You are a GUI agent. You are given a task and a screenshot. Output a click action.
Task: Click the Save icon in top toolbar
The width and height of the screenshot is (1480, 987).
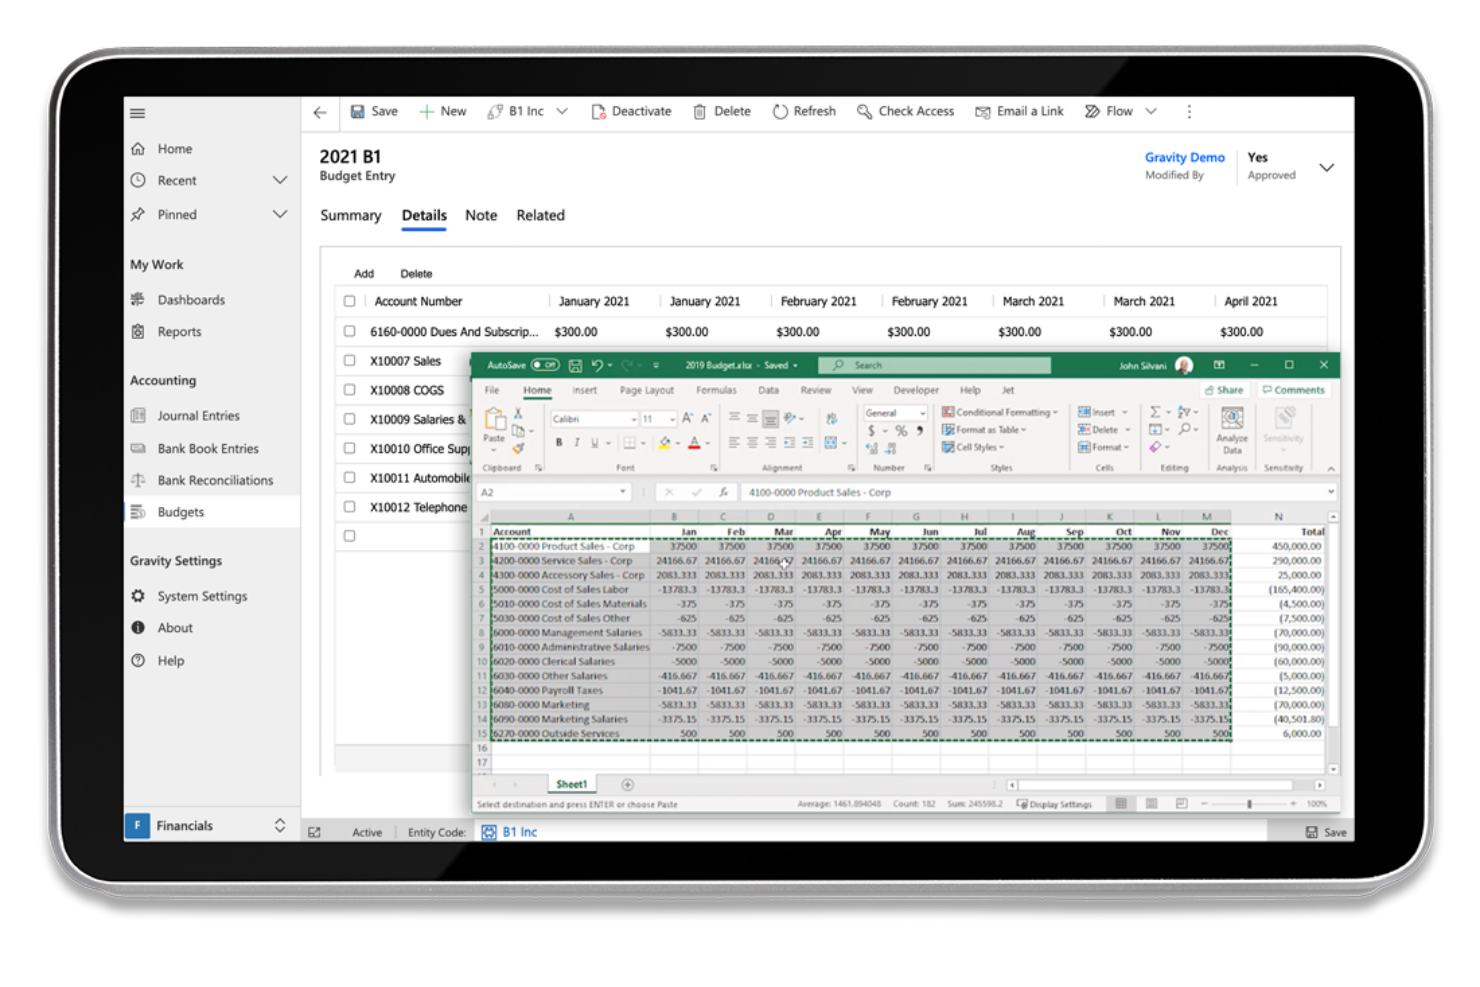point(358,112)
